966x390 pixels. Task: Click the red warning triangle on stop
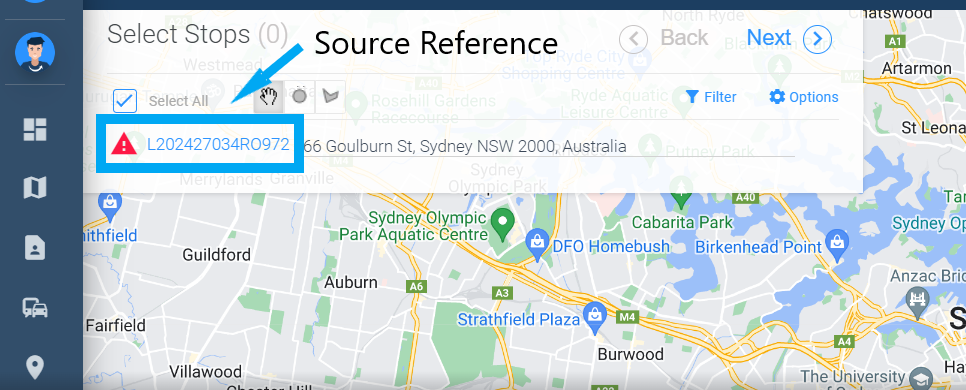124,145
